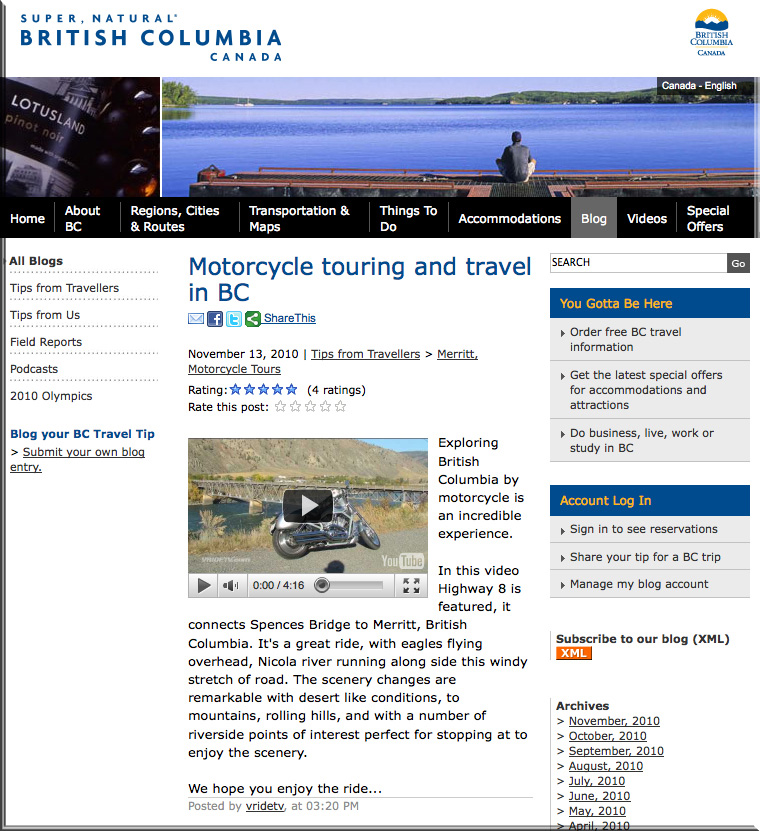Click the Go search button

pyautogui.click(x=738, y=263)
